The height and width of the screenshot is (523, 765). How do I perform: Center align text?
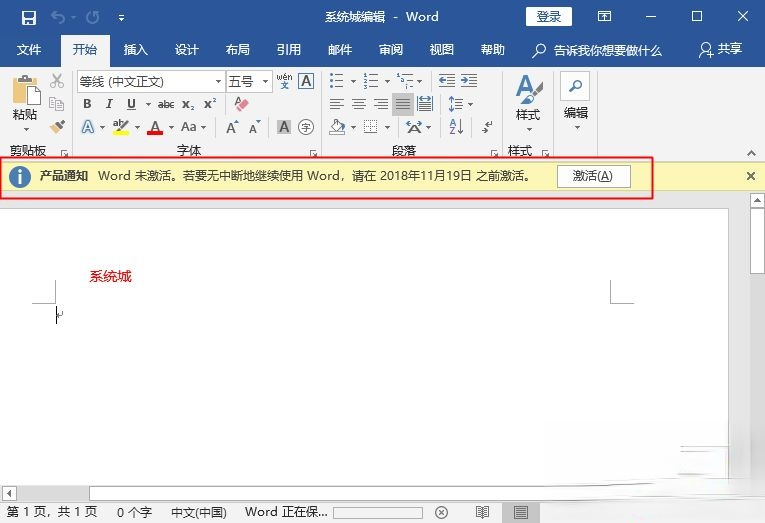[359, 104]
